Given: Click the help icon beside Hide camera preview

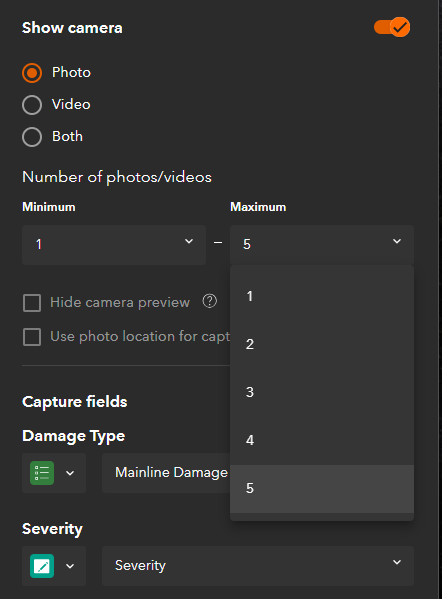Looking at the screenshot, I should pos(209,301).
